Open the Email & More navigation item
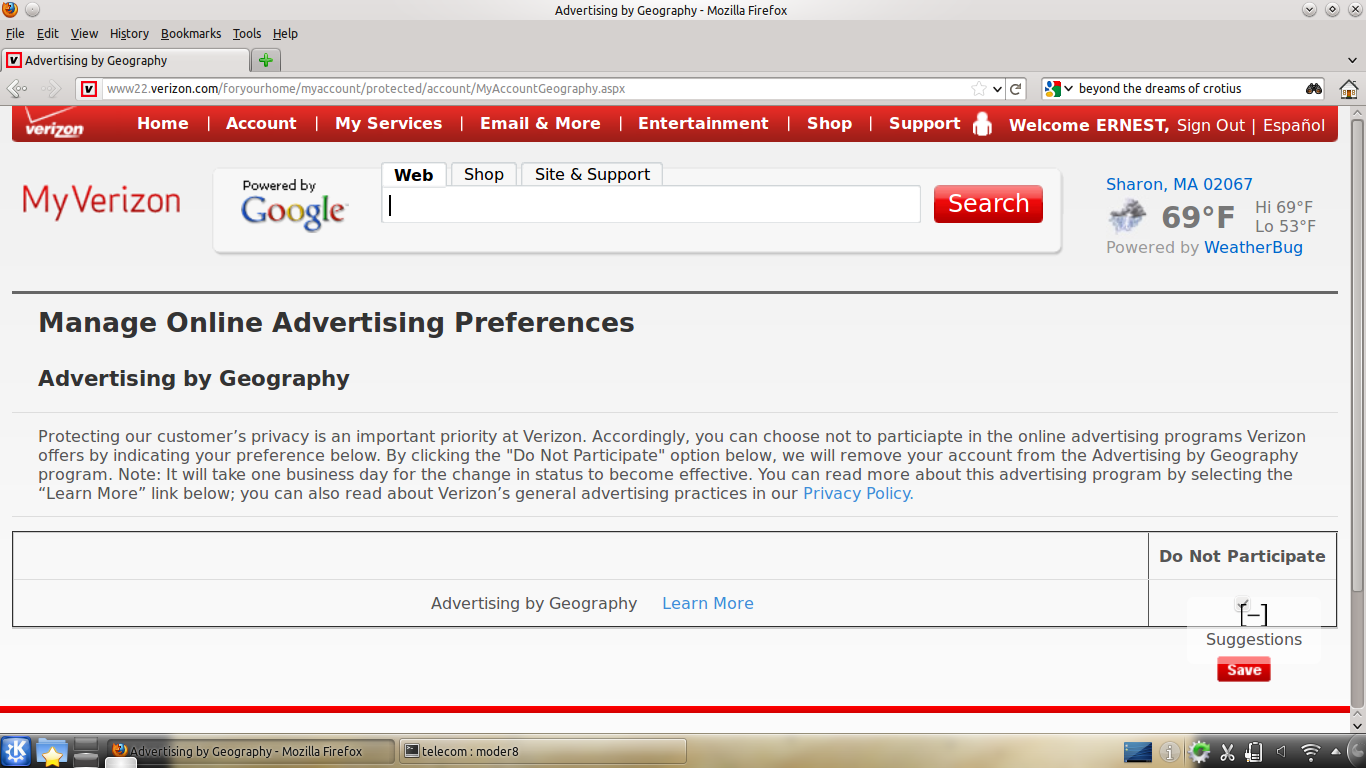Viewport: 1366px width, 768px height. pyautogui.click(x=540, y=123)
